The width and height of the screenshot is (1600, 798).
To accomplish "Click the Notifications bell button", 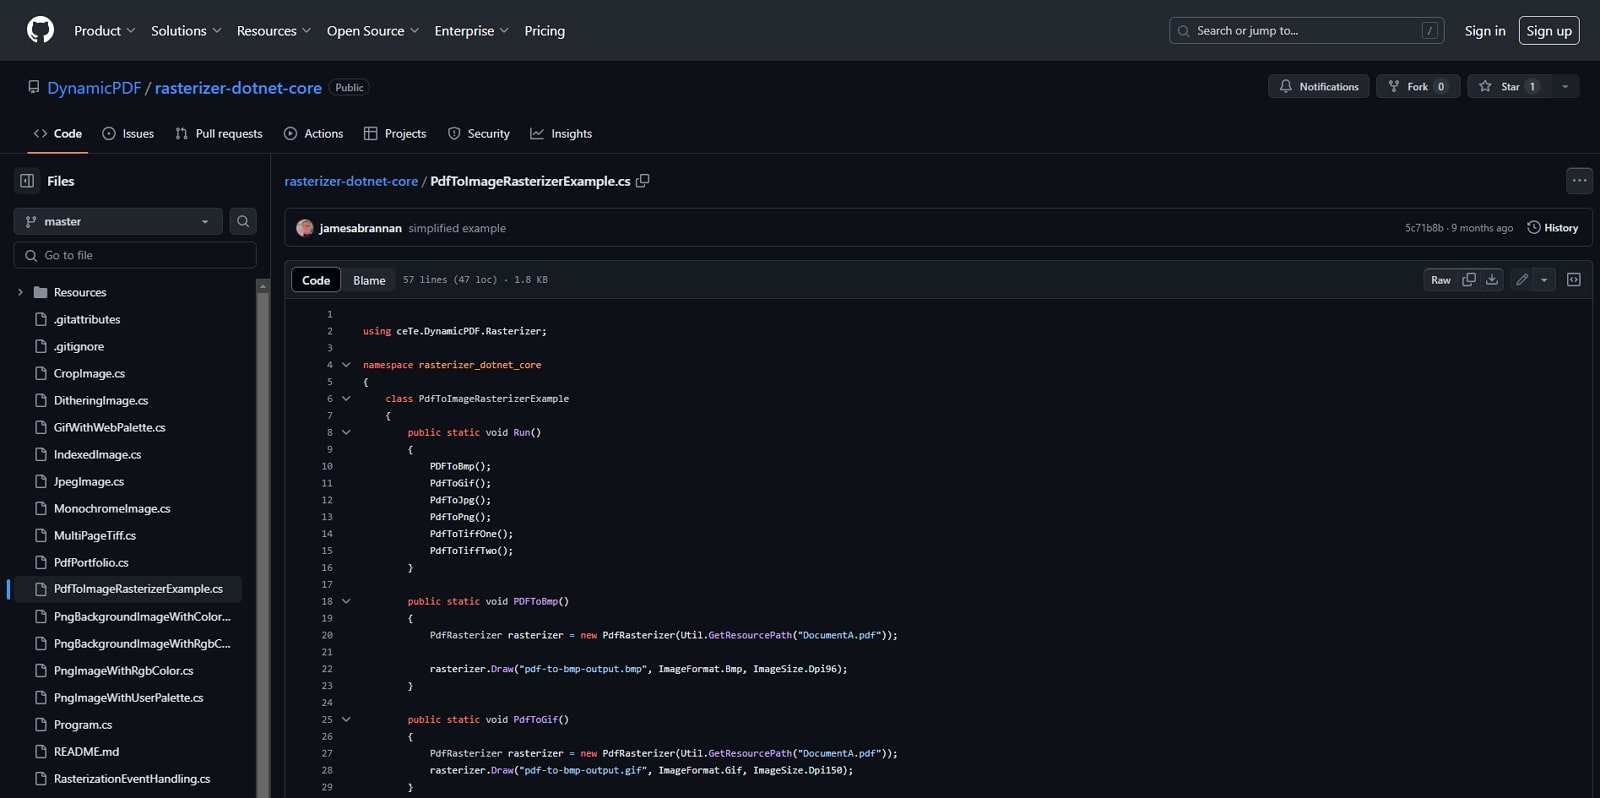I will [x=1318, y=87].
